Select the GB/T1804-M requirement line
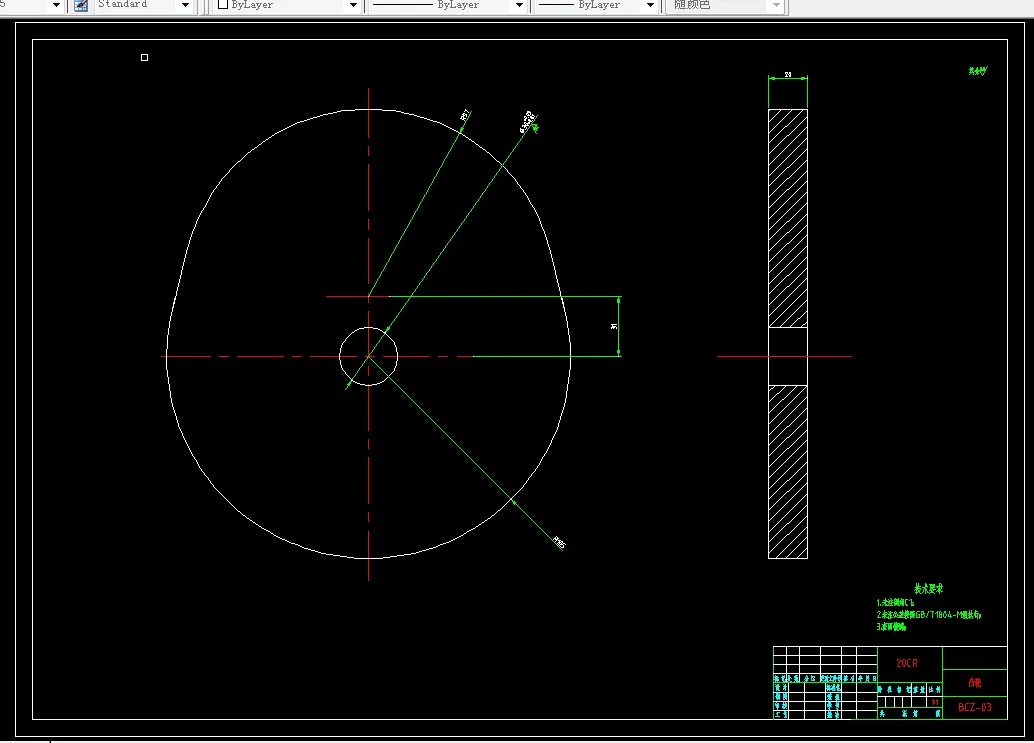The height and width of the screenshot is (743, 1034). coord(928,614)
